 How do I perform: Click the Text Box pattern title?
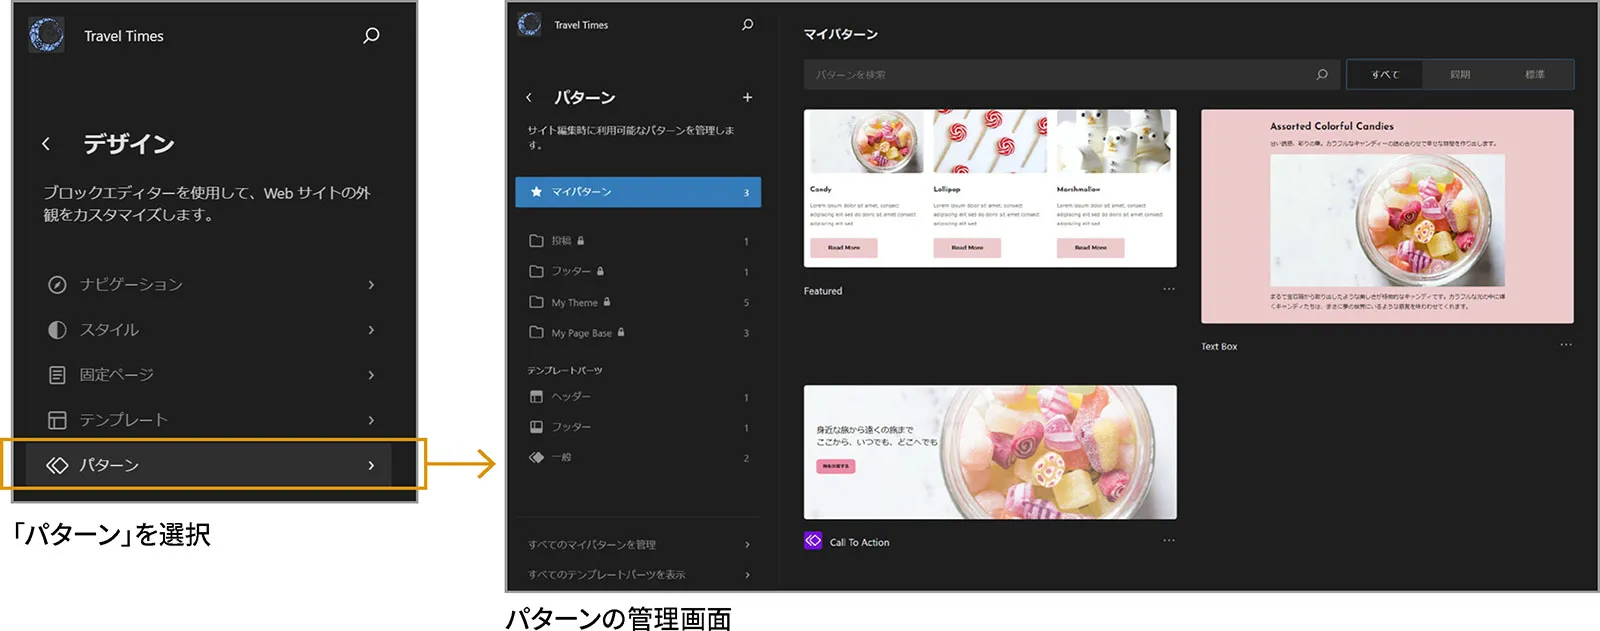click(x=1219, y=347)
